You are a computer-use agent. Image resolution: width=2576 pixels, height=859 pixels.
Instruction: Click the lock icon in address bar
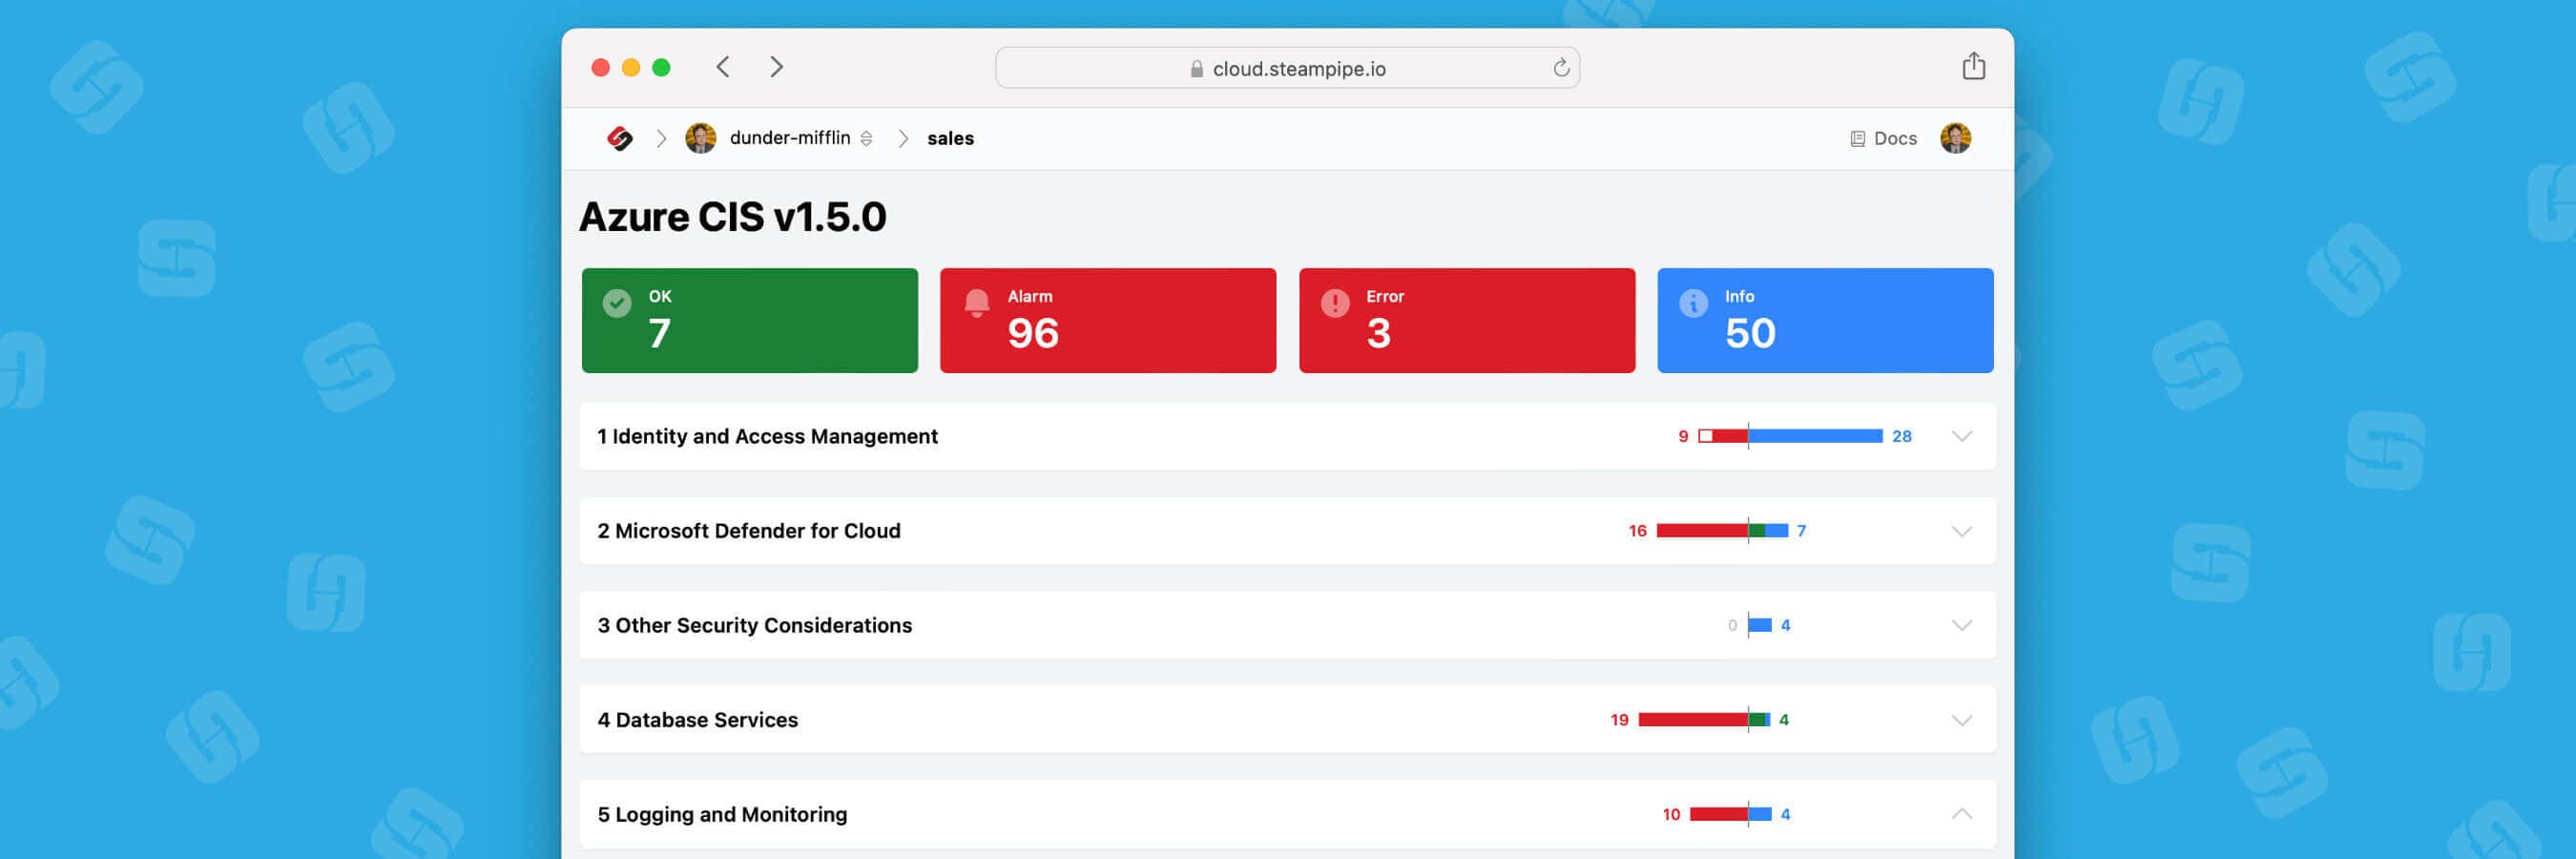pyautogui.click(x=1196, y=69)
